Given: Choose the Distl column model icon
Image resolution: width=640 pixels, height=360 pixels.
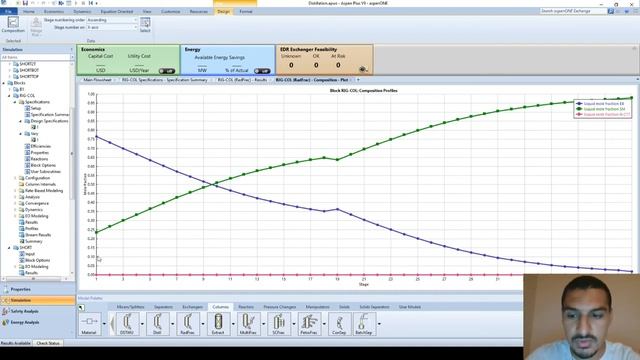Looking at the screenshot, I should (157, 324).
